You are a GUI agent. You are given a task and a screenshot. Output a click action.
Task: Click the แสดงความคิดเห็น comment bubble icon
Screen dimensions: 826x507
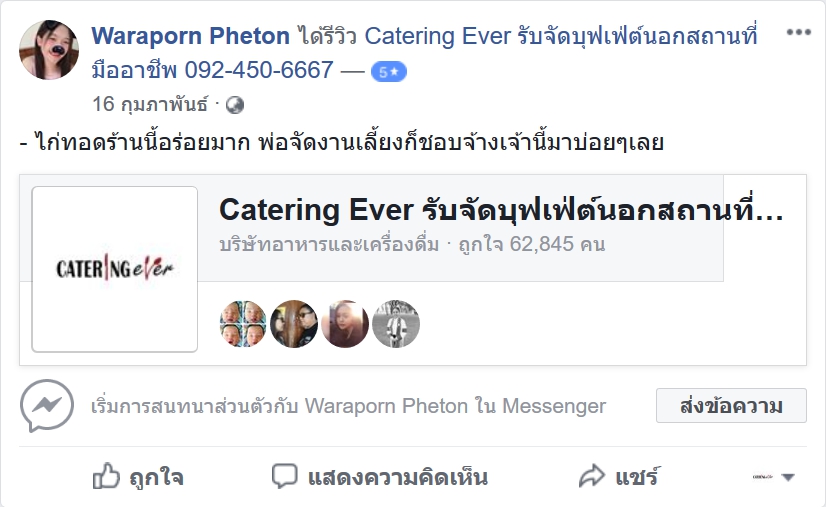(285, 476)
